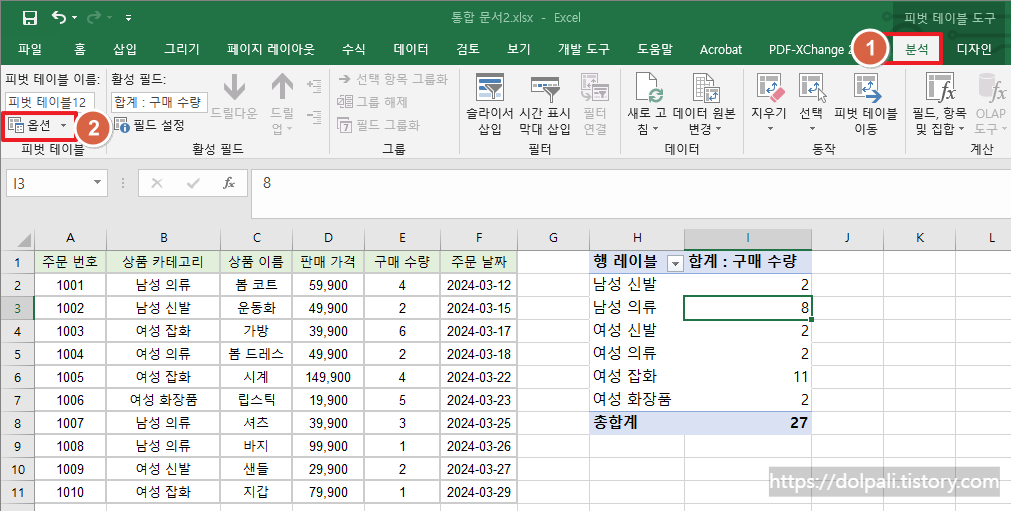Select date cell 2024-03-29
The height and width of the screenshot is (511, 1011).
coord(478,492)
